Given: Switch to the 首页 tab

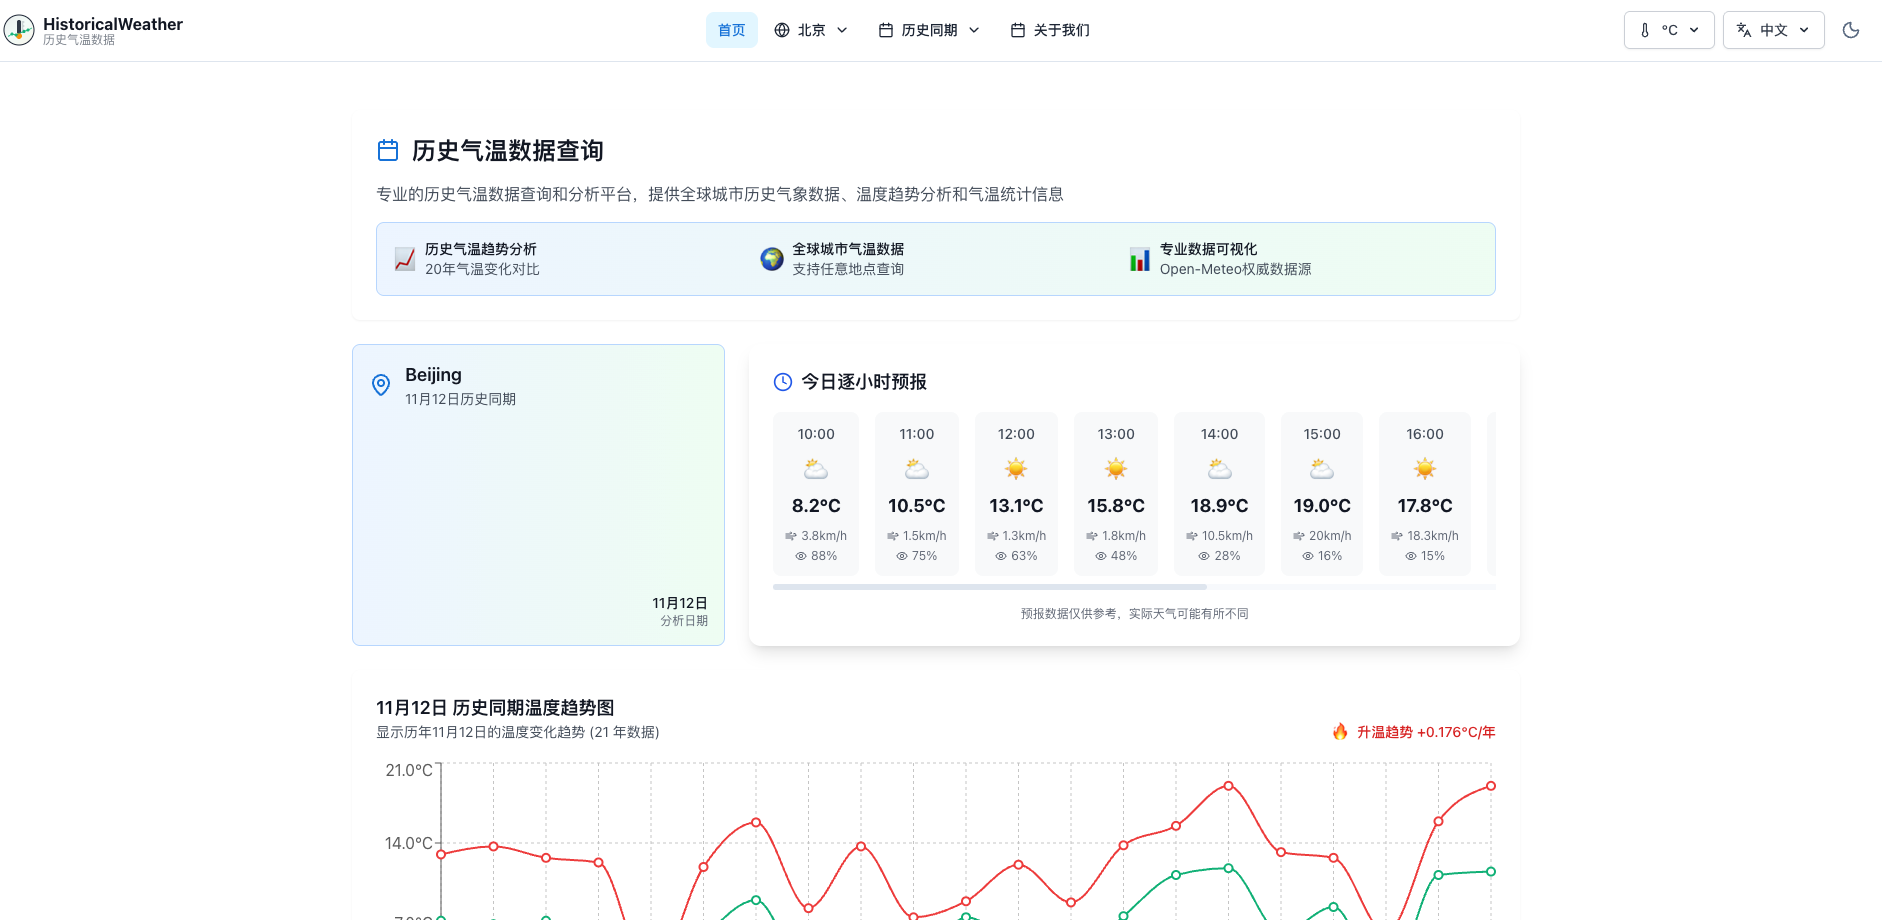Looking at the screenshot, I should coord(732,30).
